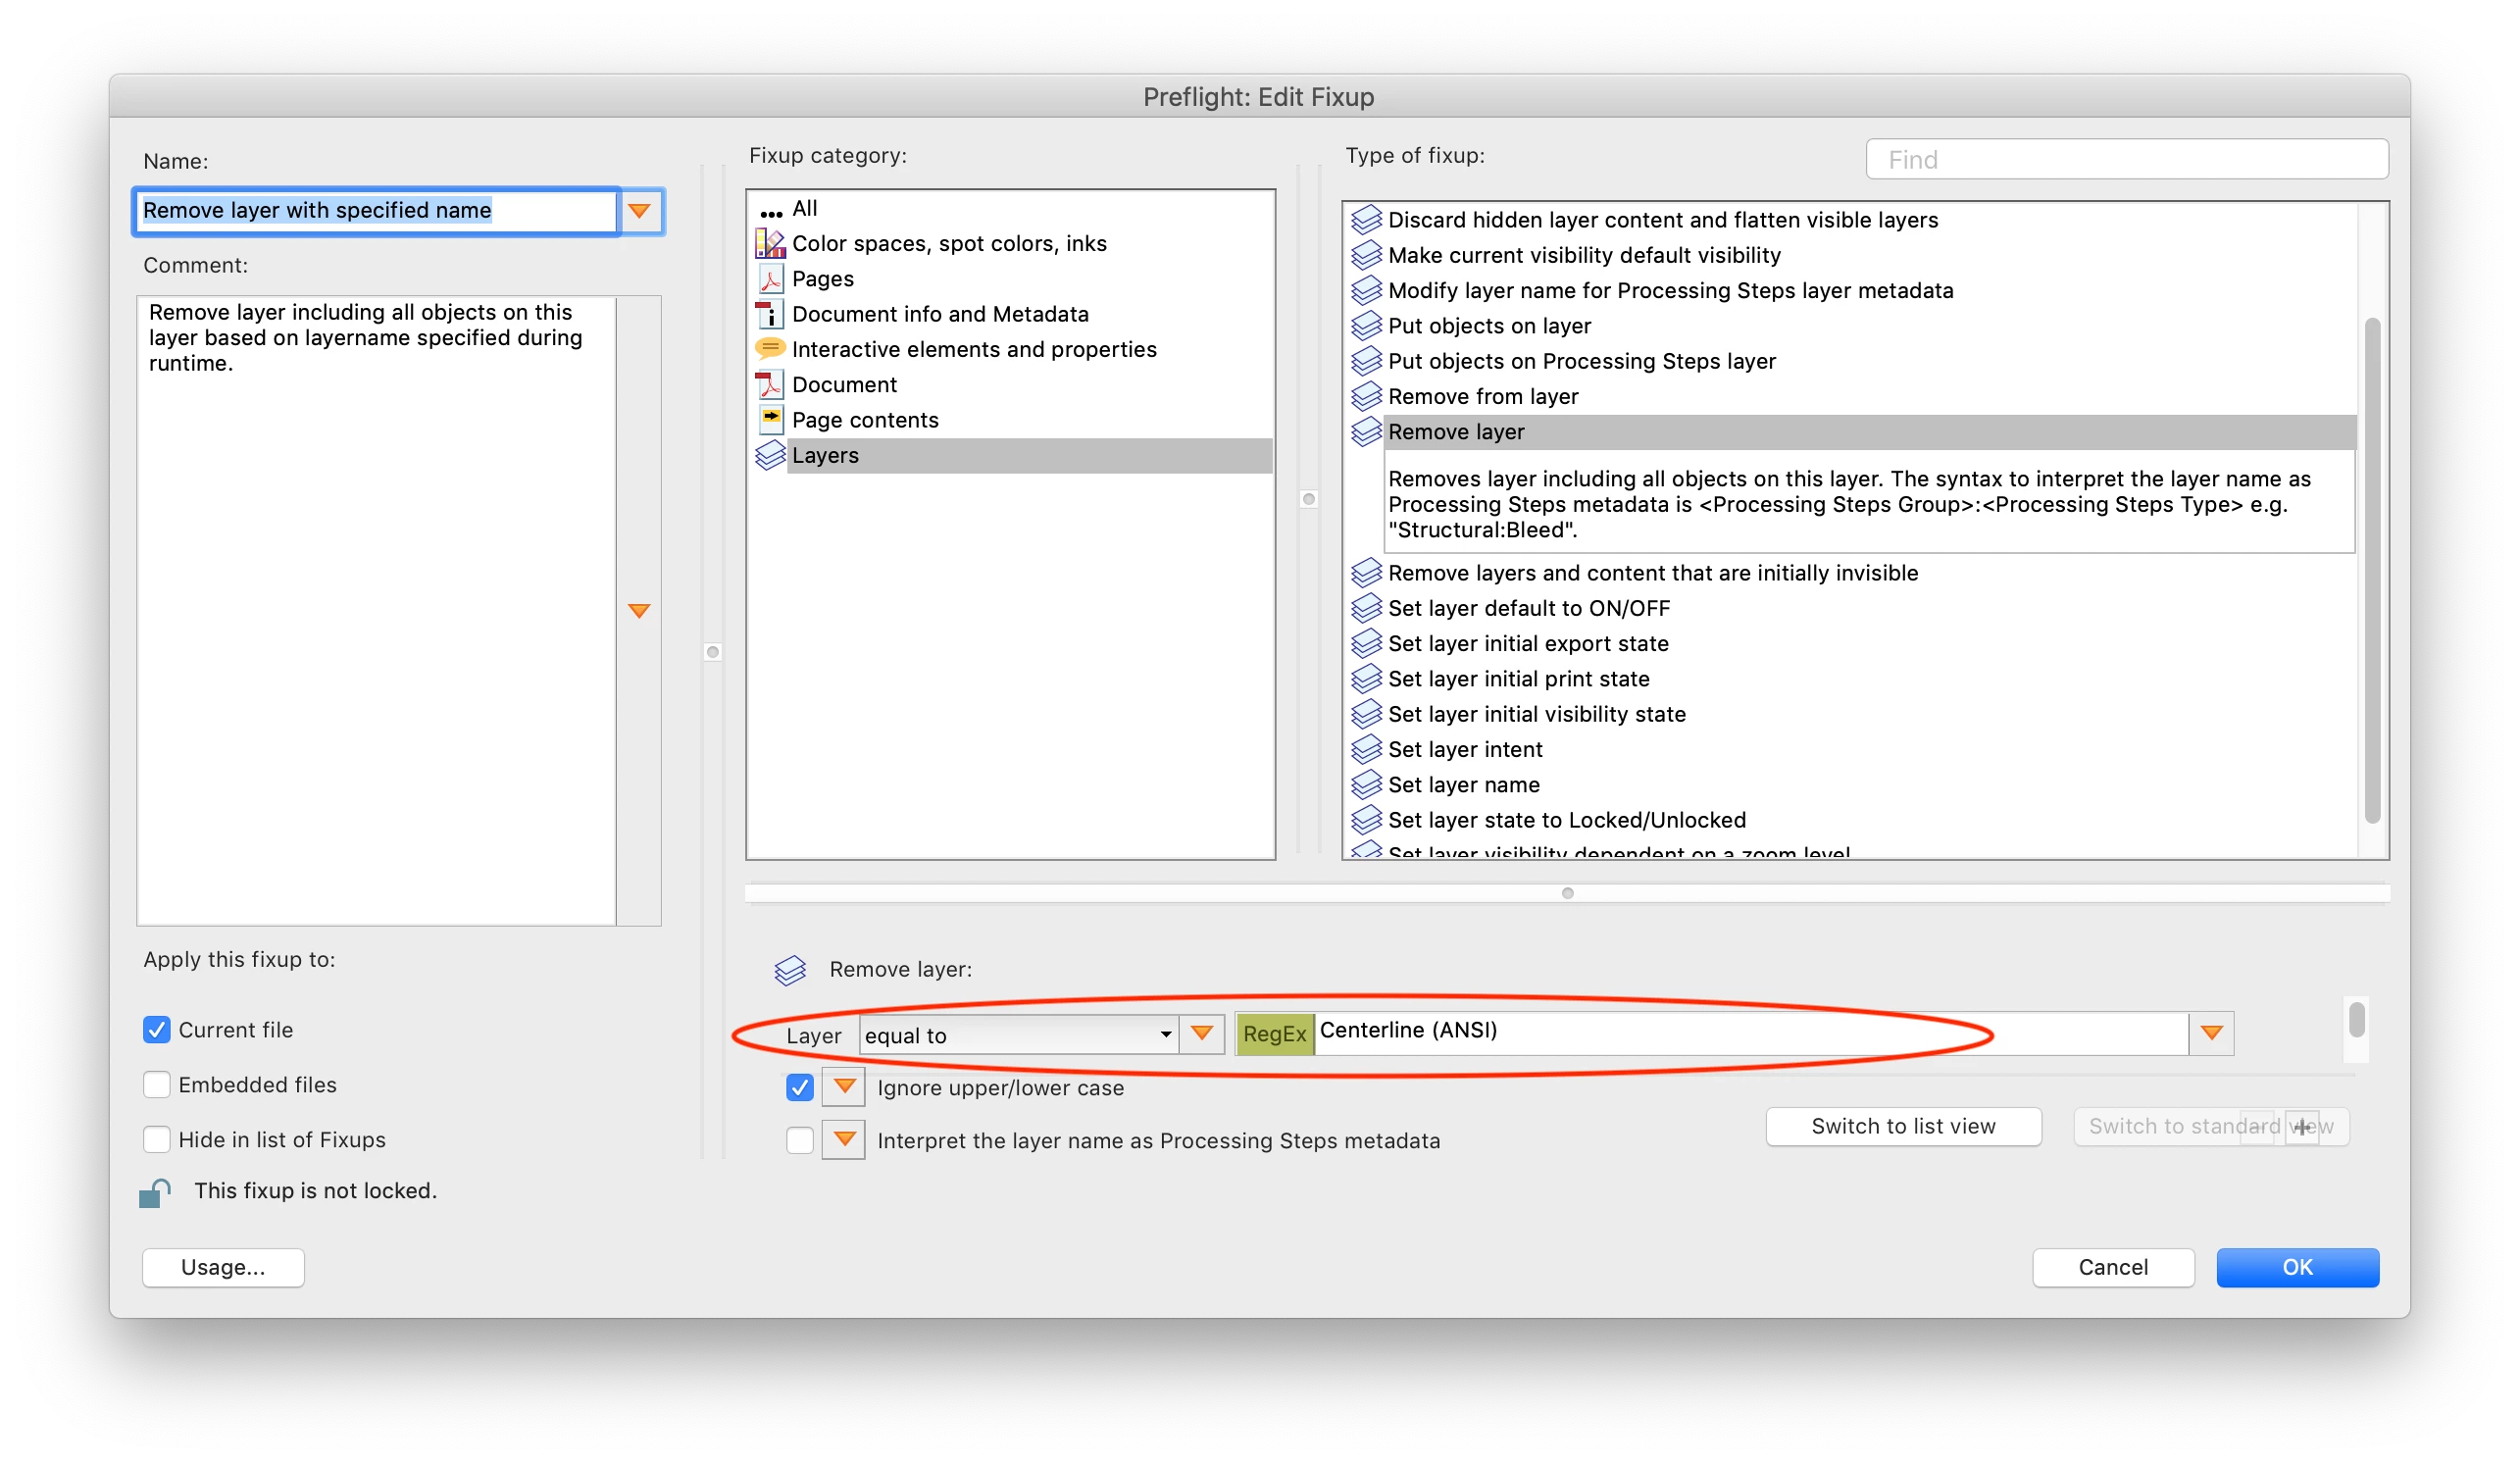
Task: Click into the Find search field
Action: 2126,160
